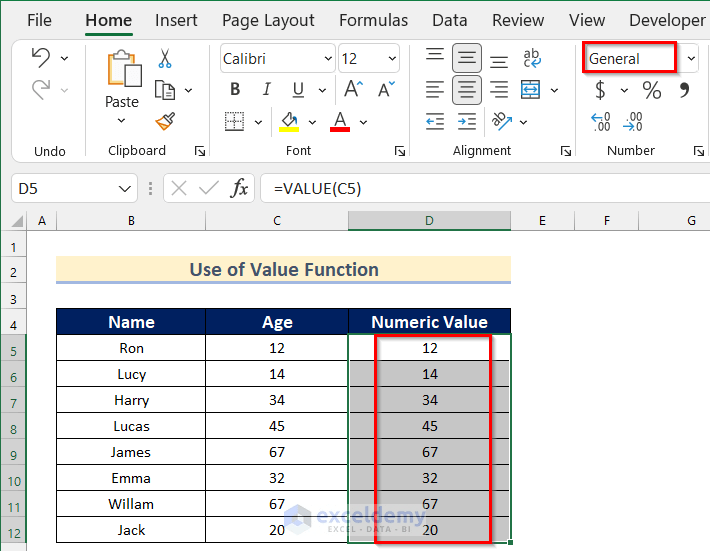Apply Comma Style format
710x551 pixels.
(685, 90)
